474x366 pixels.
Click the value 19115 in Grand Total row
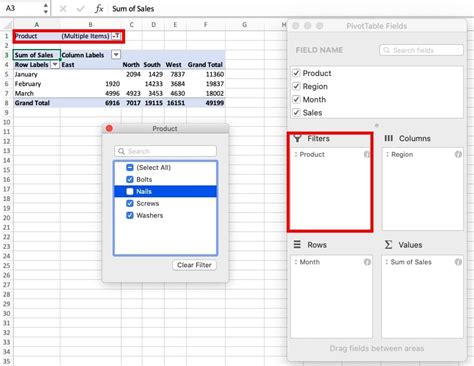(153, 103)
